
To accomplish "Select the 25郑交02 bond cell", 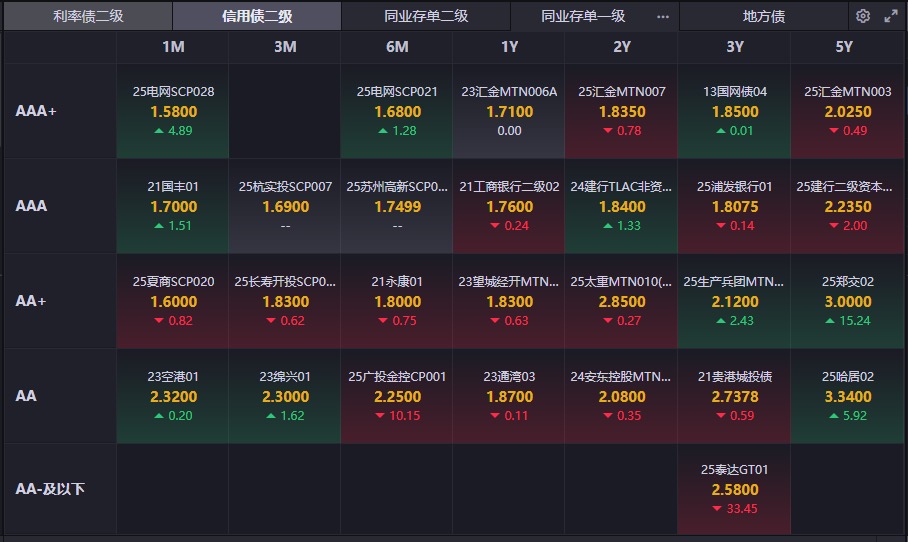I will 847,301.
